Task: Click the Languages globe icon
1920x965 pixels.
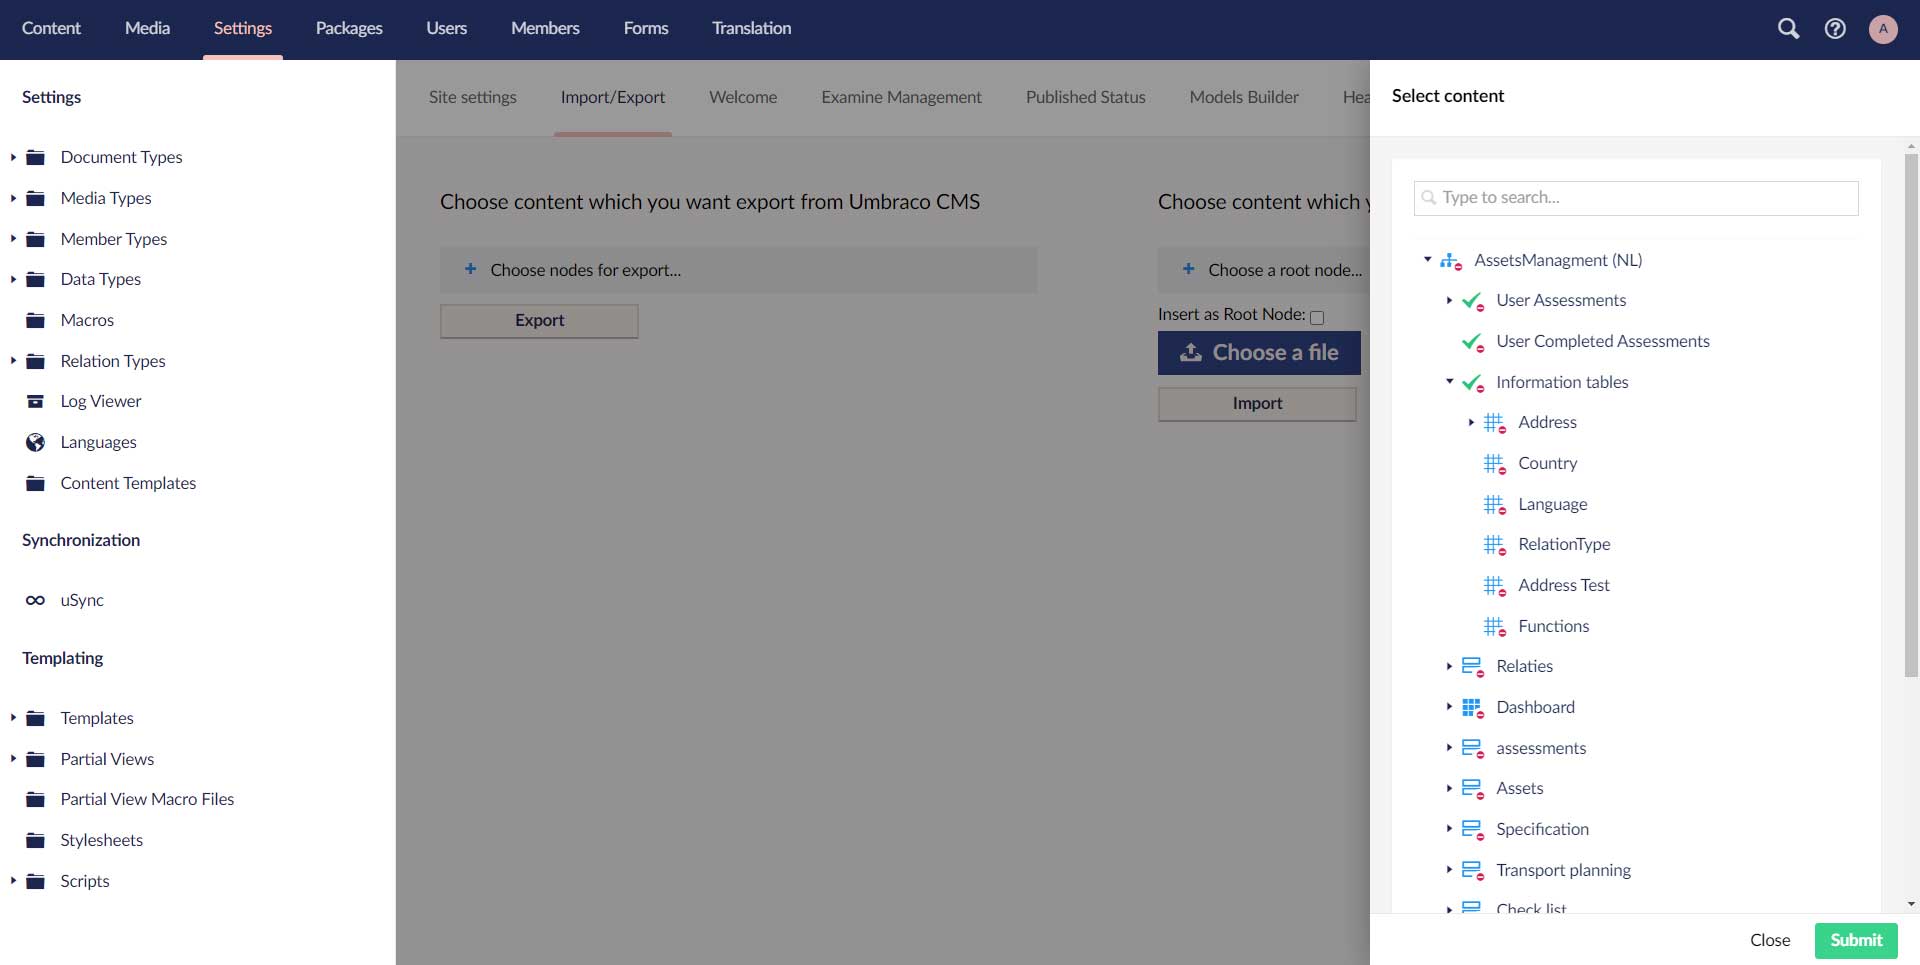Action: pyautogui.click(x=36, y=442)
